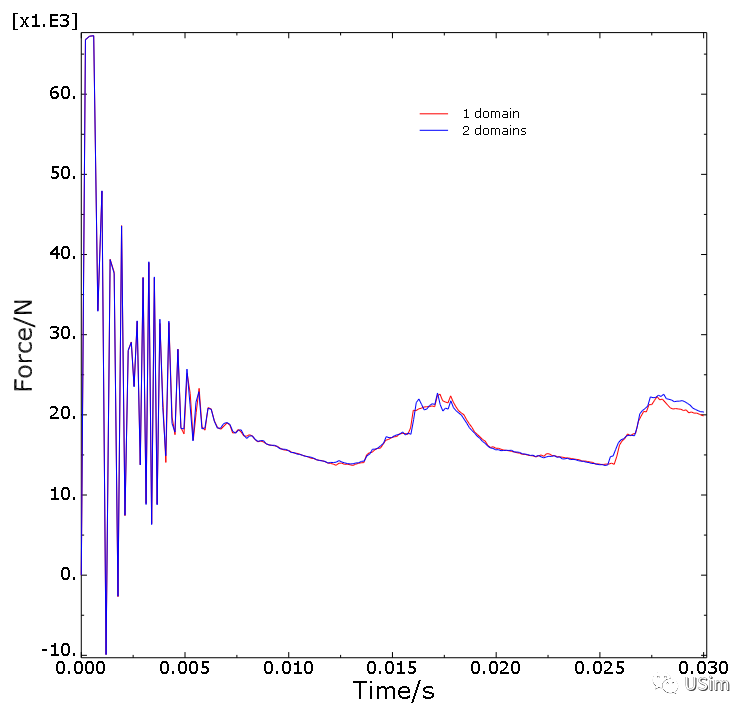Click the x-axis tick label '0.030'
This screenshot has width=755, height=715.
(703, 668)
